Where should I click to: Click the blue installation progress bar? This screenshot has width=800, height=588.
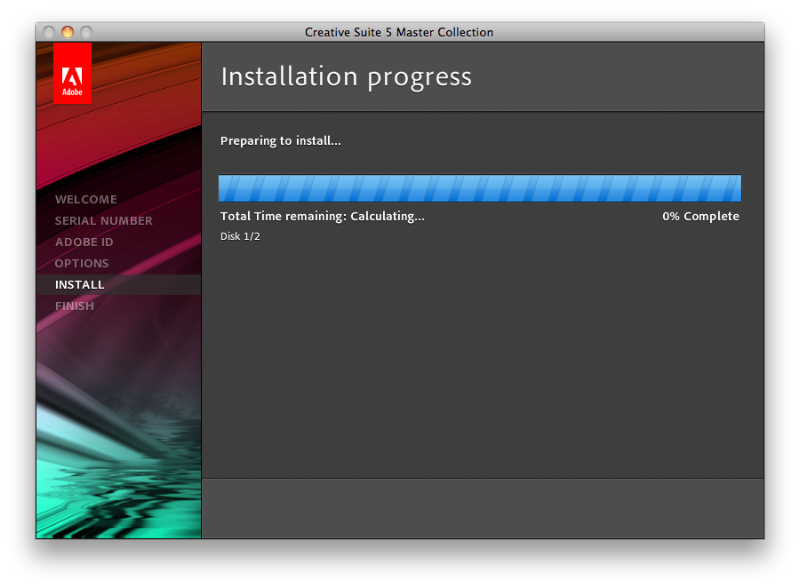pos(480,188)
